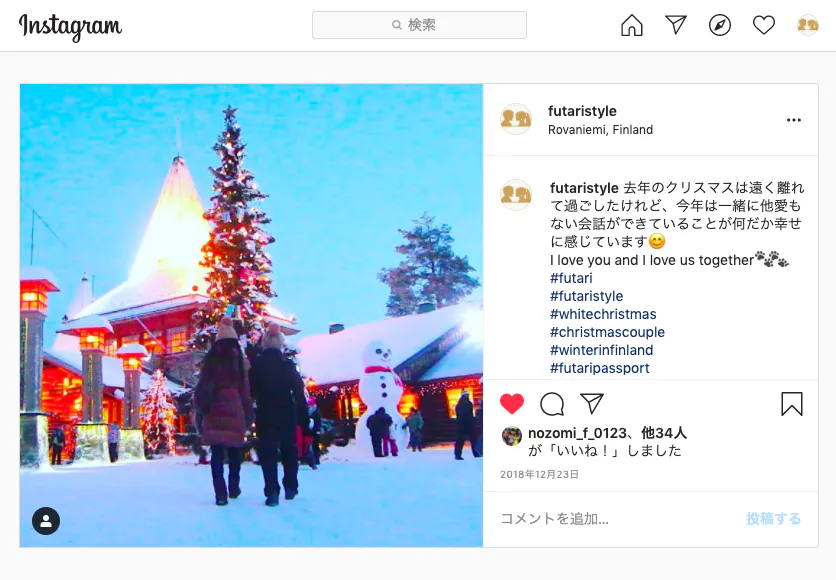836x580 pixels.
Task: Open direct messages paper plane icon in header
Action: click(x=676, y=25)
